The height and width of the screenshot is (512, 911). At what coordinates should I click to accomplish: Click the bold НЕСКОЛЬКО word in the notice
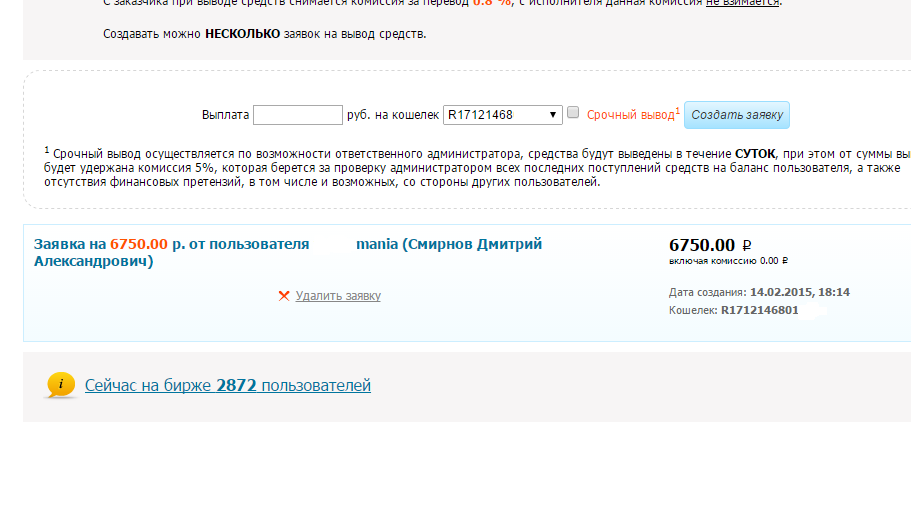pyautogui.click(x=243, y=34)
